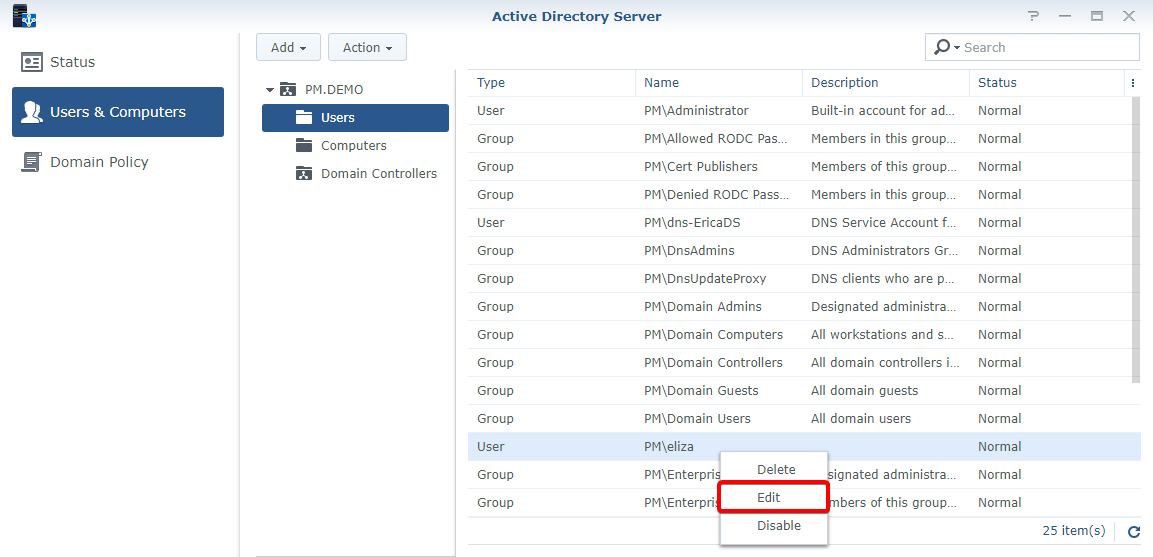Open the Add dropdown button

[x=288, y=47]
